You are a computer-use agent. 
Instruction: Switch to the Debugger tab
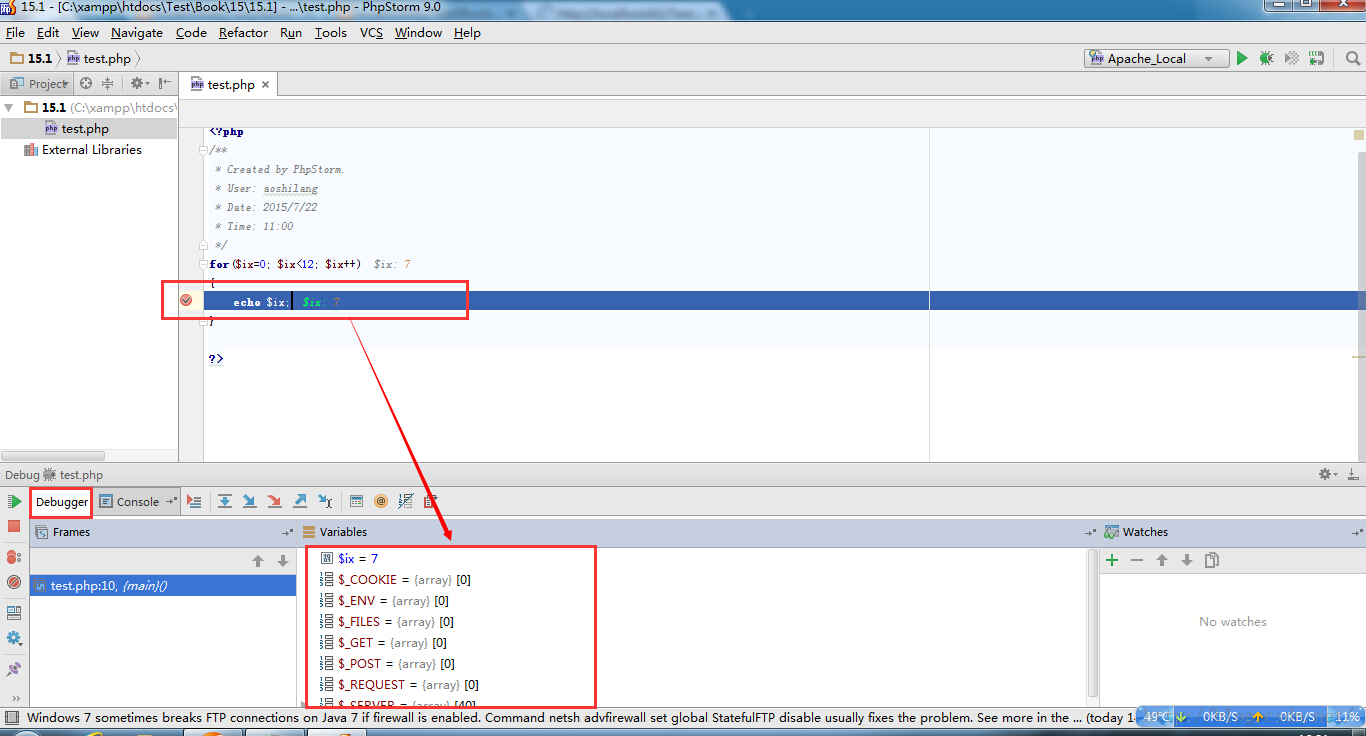click(62, 502)
